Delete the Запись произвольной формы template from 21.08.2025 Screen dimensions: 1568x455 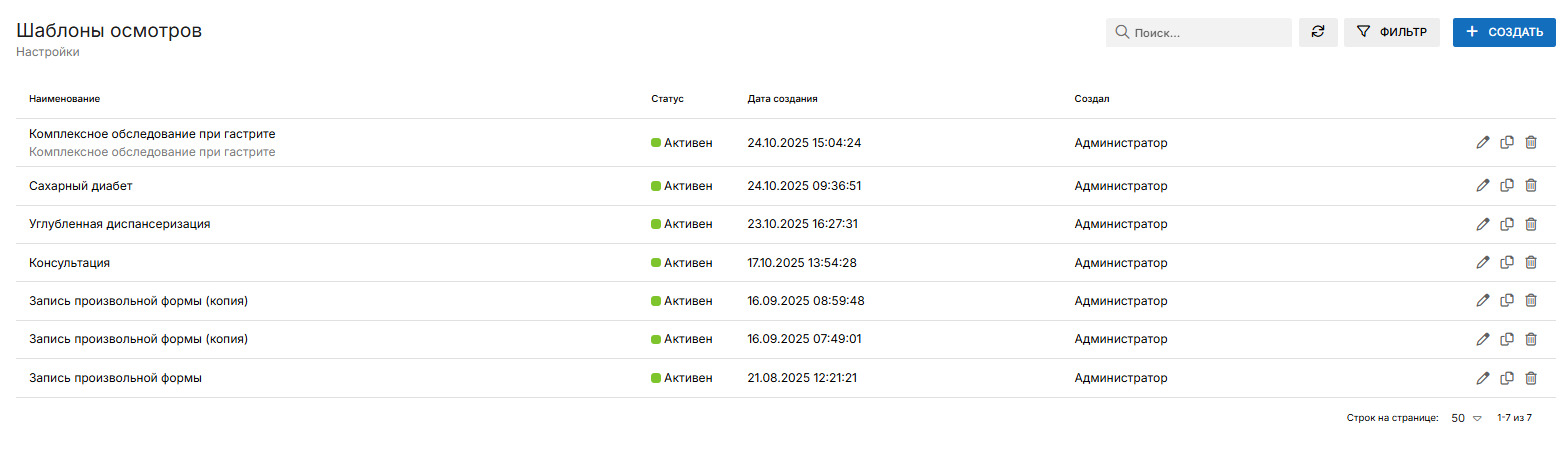pyautogui.click(x=1531, y=378)
